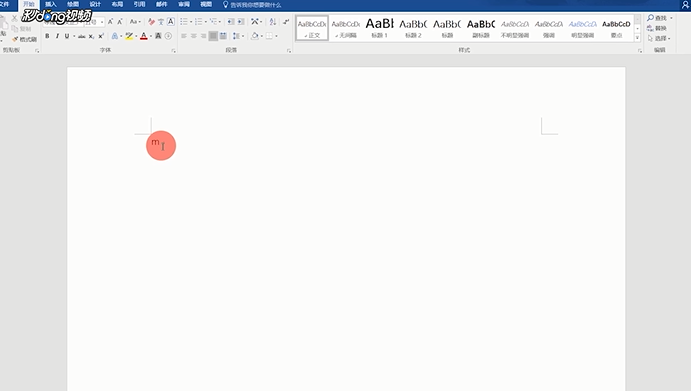Apply the red font color
The width and height of the screenshot is (691, 391).
[144, 36]
